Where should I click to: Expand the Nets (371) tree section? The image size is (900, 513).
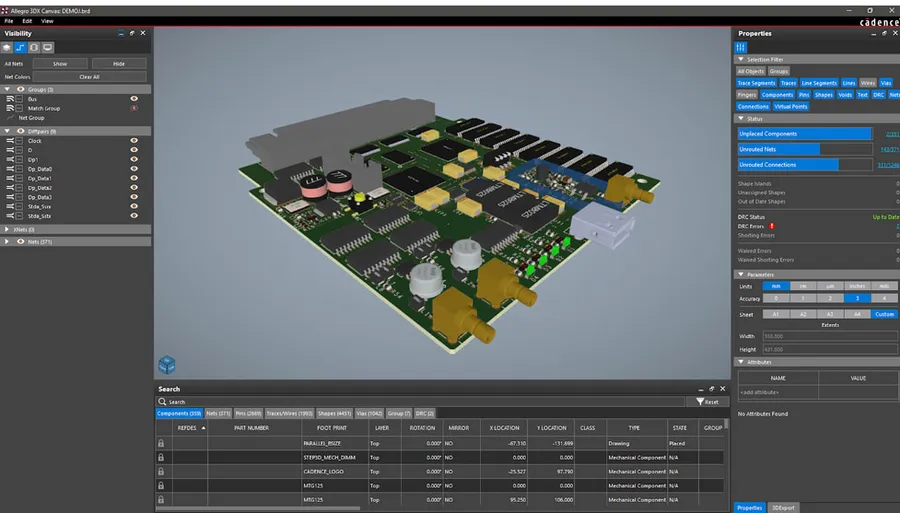click(x=7, y=242)
